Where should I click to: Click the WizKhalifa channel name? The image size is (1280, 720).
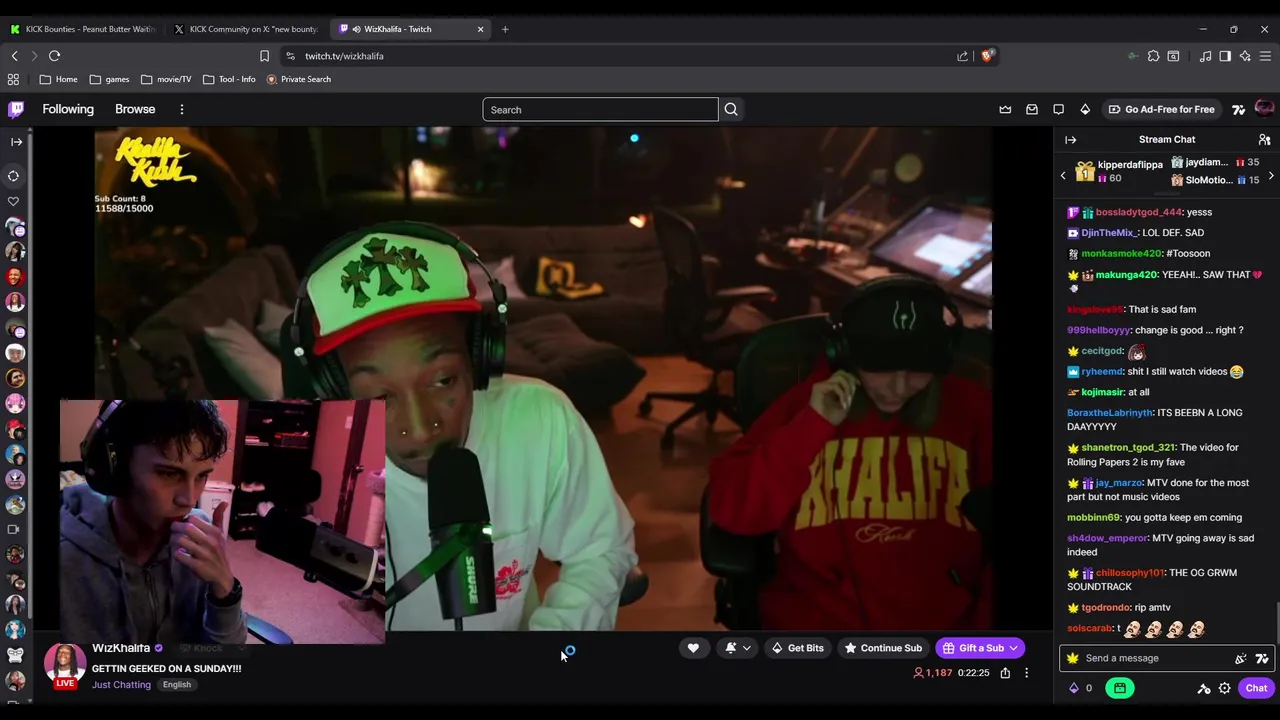click(x=121, y=648)
